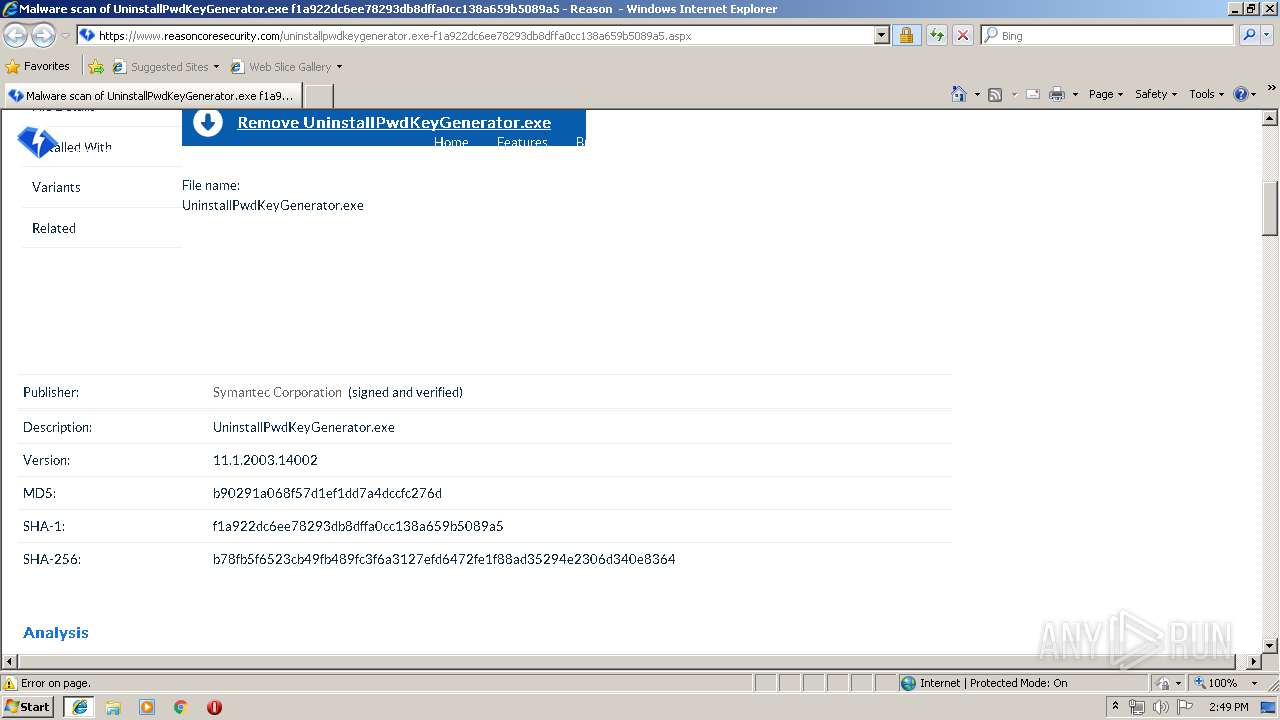Click the Home icon in command bar
Viewport: 1280px width, 720px height.
click(958, 94)
